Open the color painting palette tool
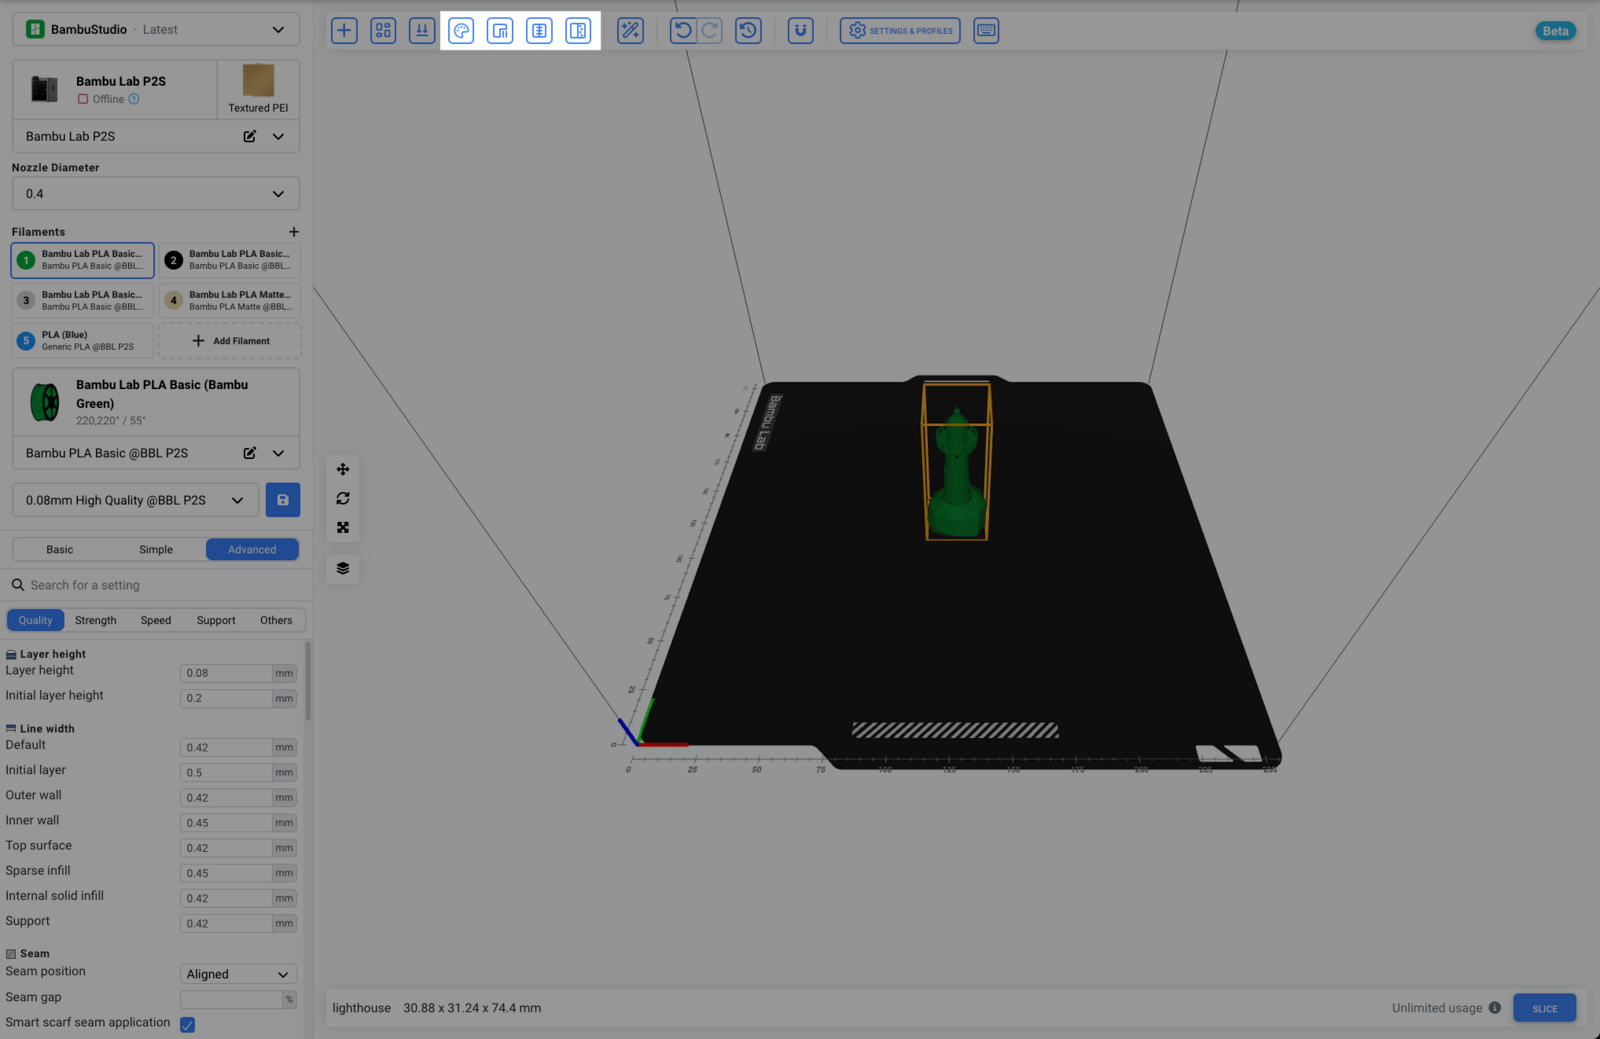Screen dimensions: 1600x1039 pos(461,31)
